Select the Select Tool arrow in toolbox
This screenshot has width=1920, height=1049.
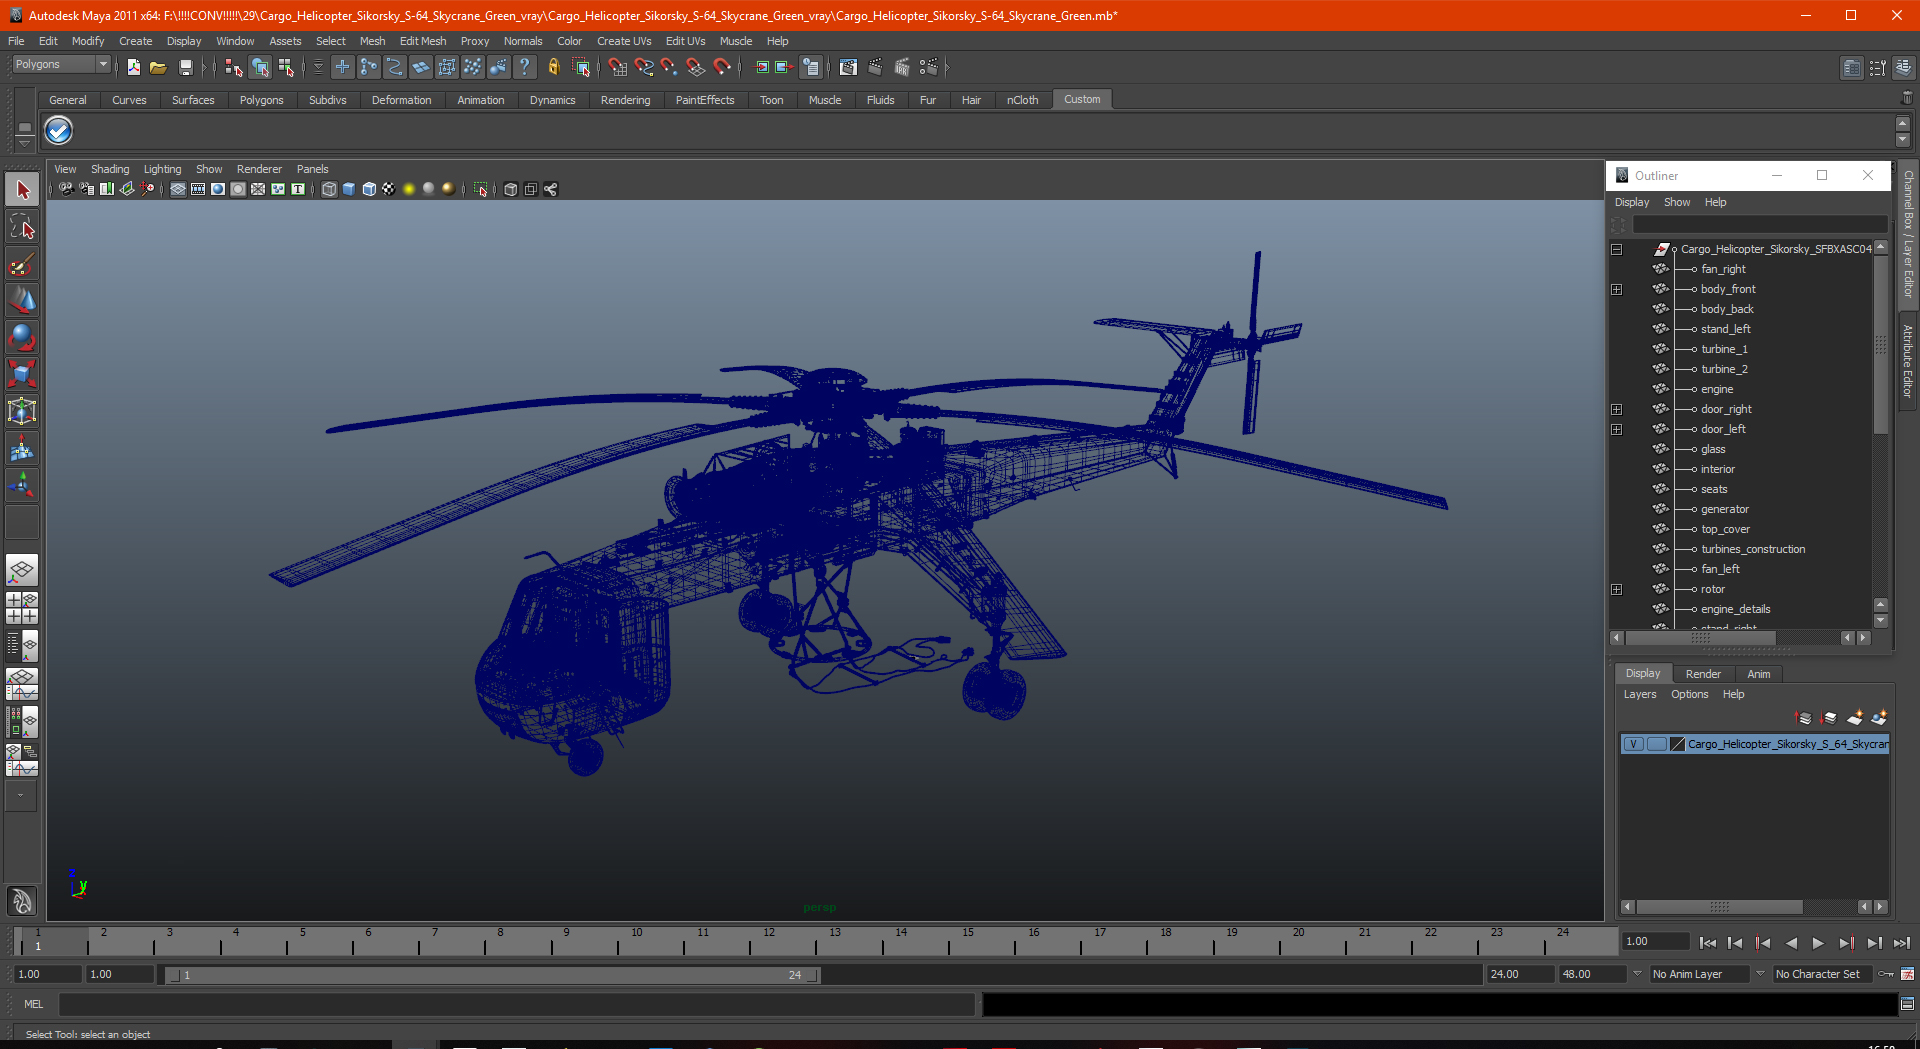[x=22, y=189]
